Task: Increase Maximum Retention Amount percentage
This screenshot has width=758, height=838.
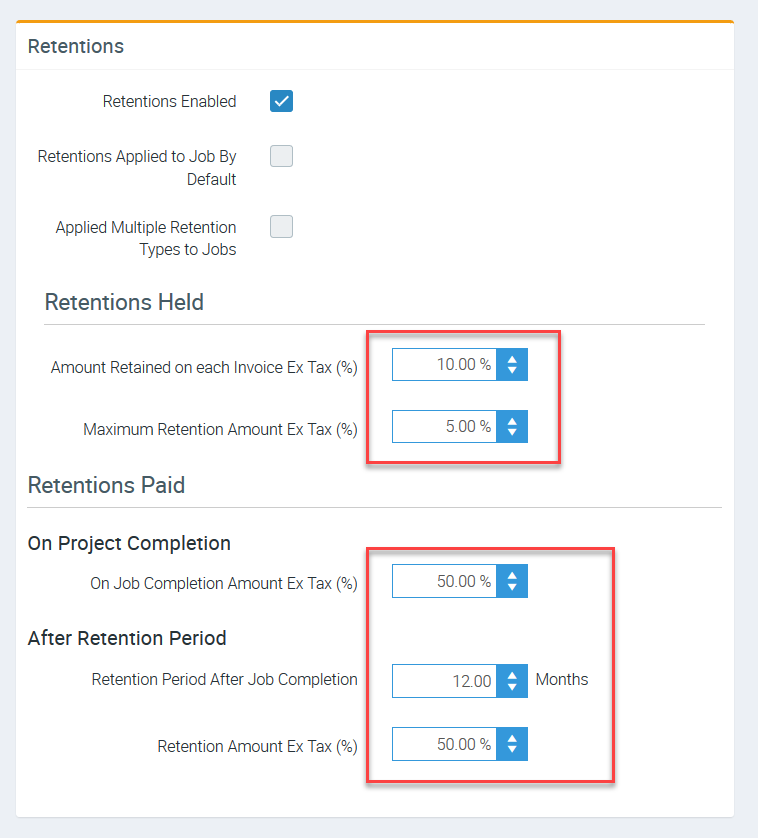Action: pyautogui.click(x=512, y=421)
